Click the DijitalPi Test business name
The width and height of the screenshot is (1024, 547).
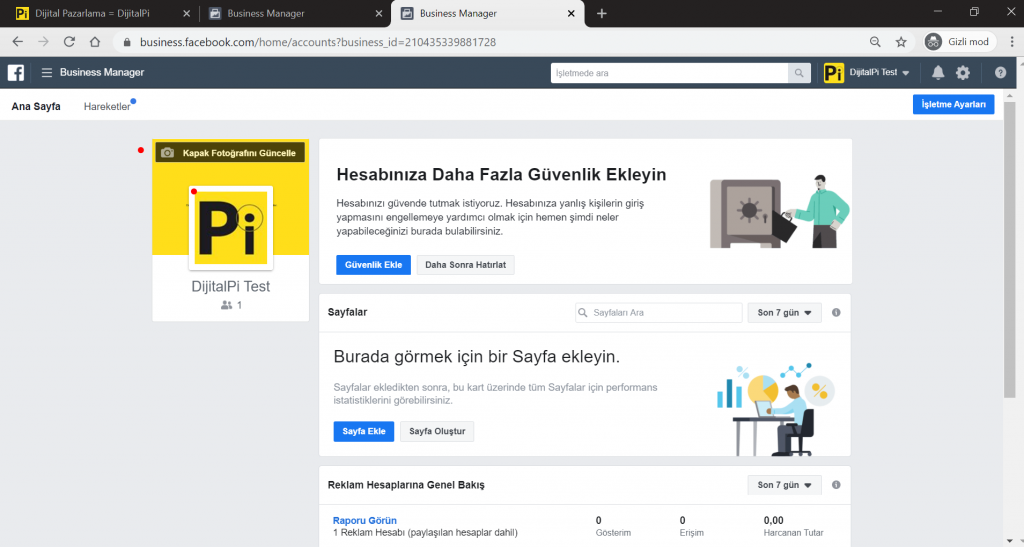(x=231, y=286)
